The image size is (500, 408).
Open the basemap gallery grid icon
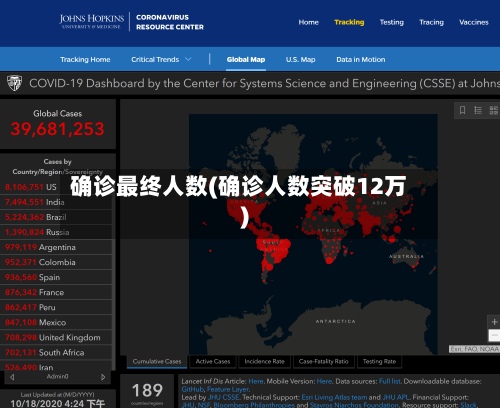pyautogui.click(x=493, y=110)
